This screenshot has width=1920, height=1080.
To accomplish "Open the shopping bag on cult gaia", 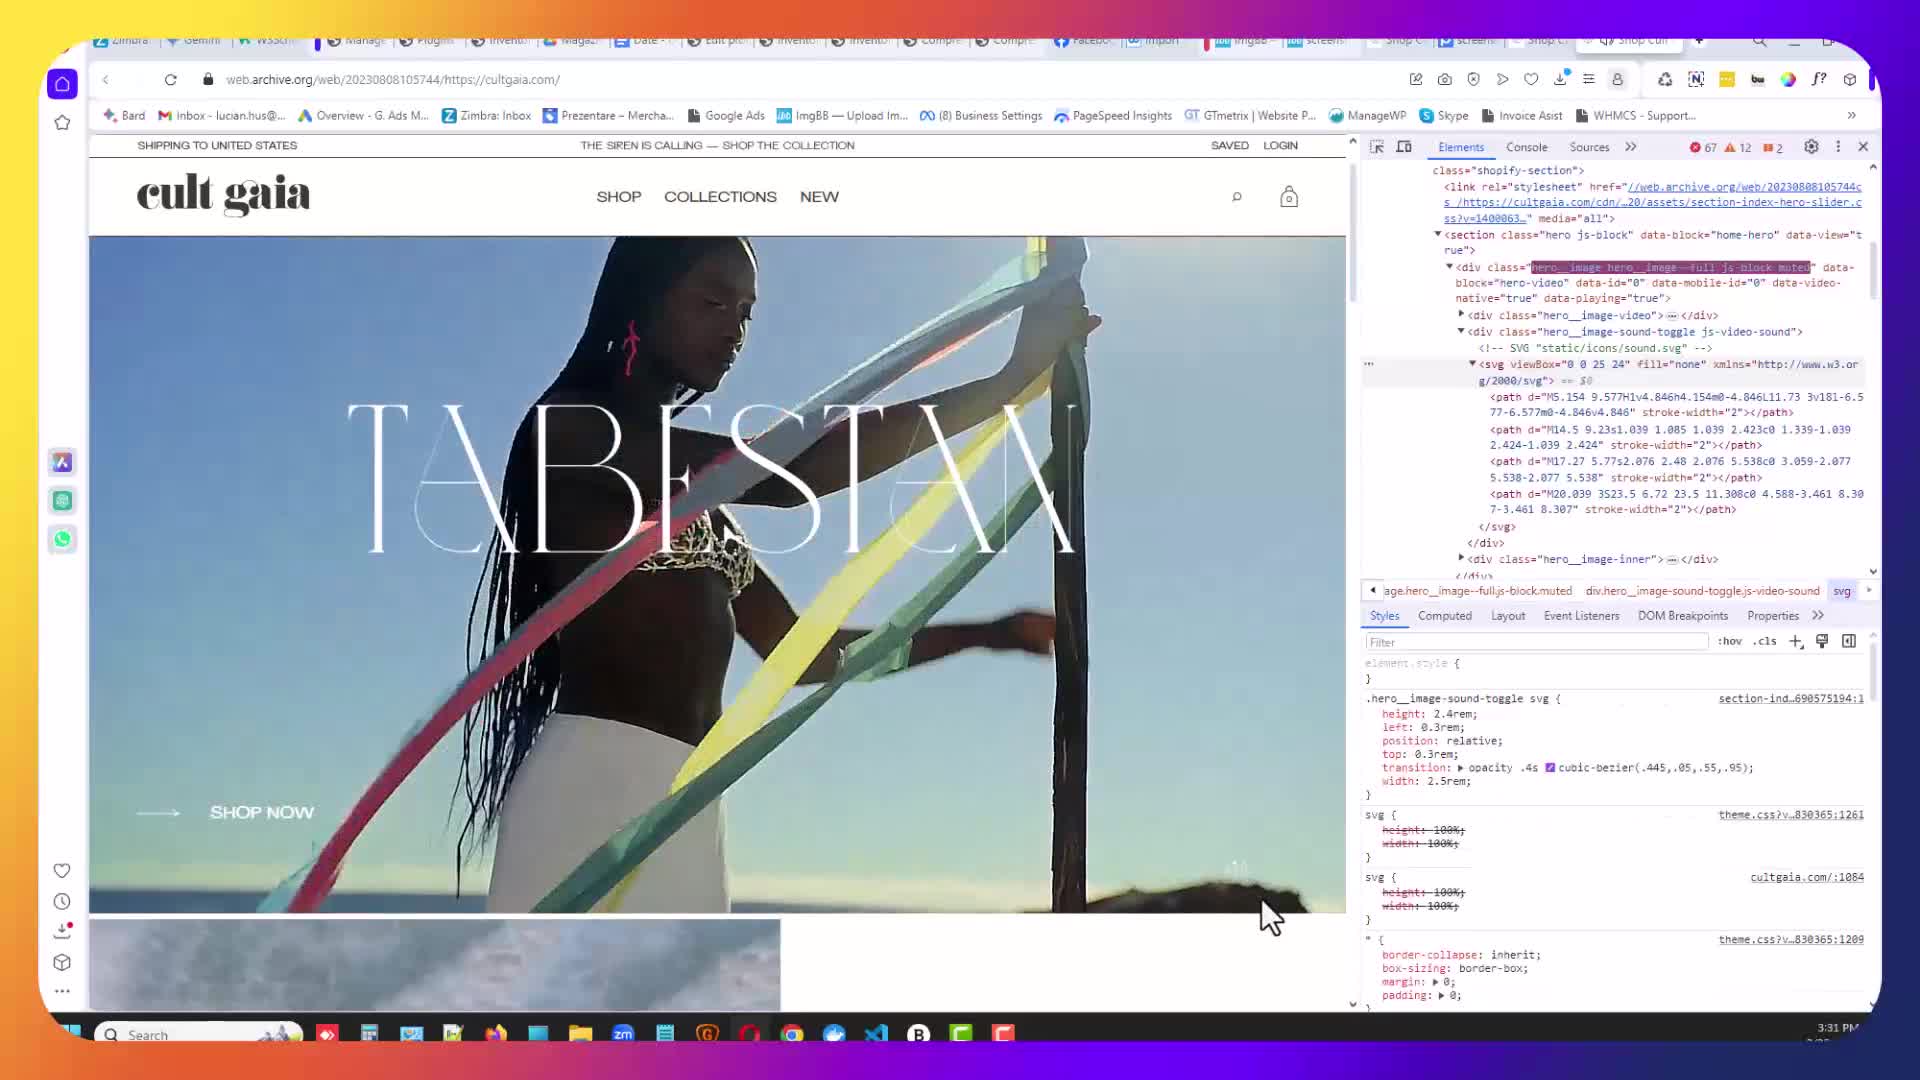I will pyautogui.click(x=1288, y=197).
